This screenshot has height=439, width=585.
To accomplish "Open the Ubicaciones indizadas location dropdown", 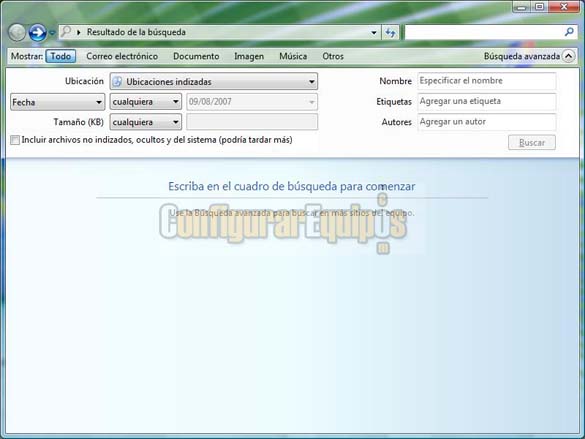I will pyautogui.click(x=214, y=81).
